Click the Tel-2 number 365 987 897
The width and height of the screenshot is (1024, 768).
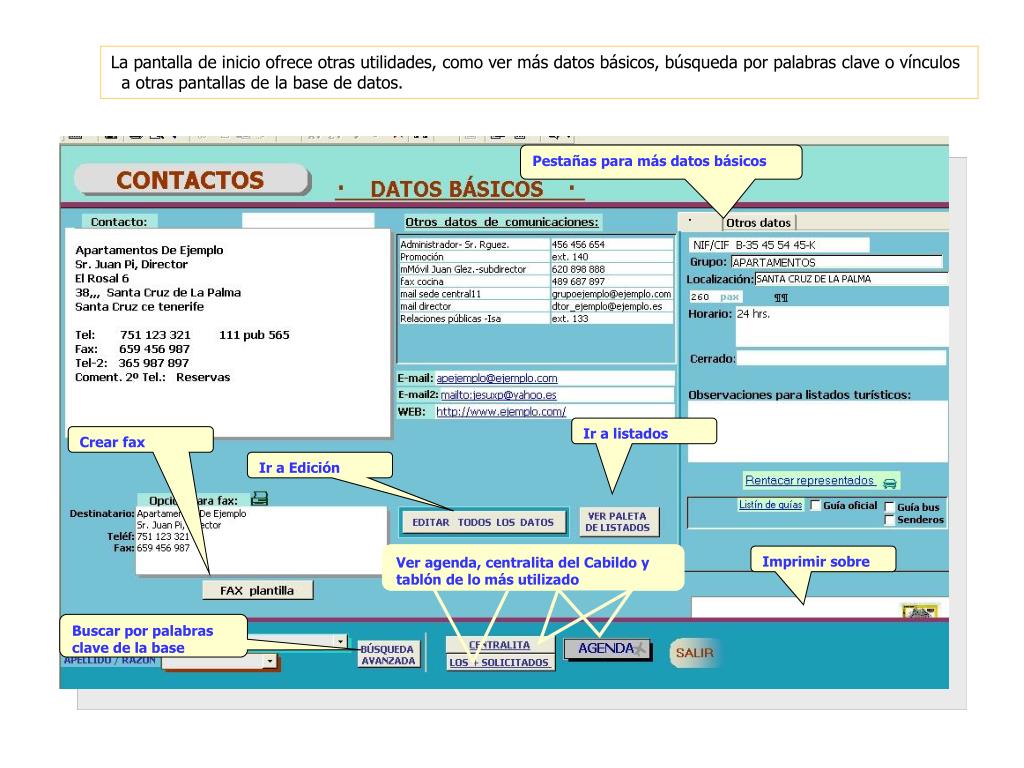point(153,363)
